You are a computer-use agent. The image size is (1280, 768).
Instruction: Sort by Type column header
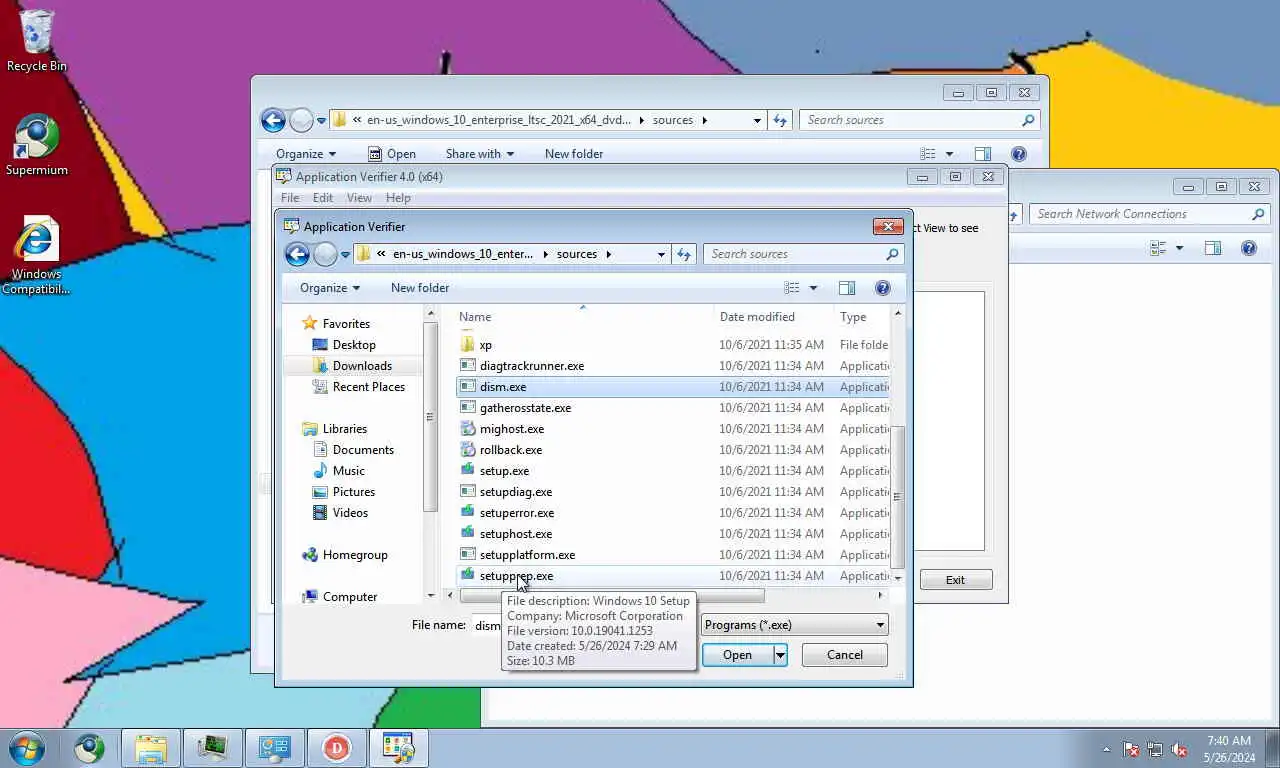pos(861,317)
